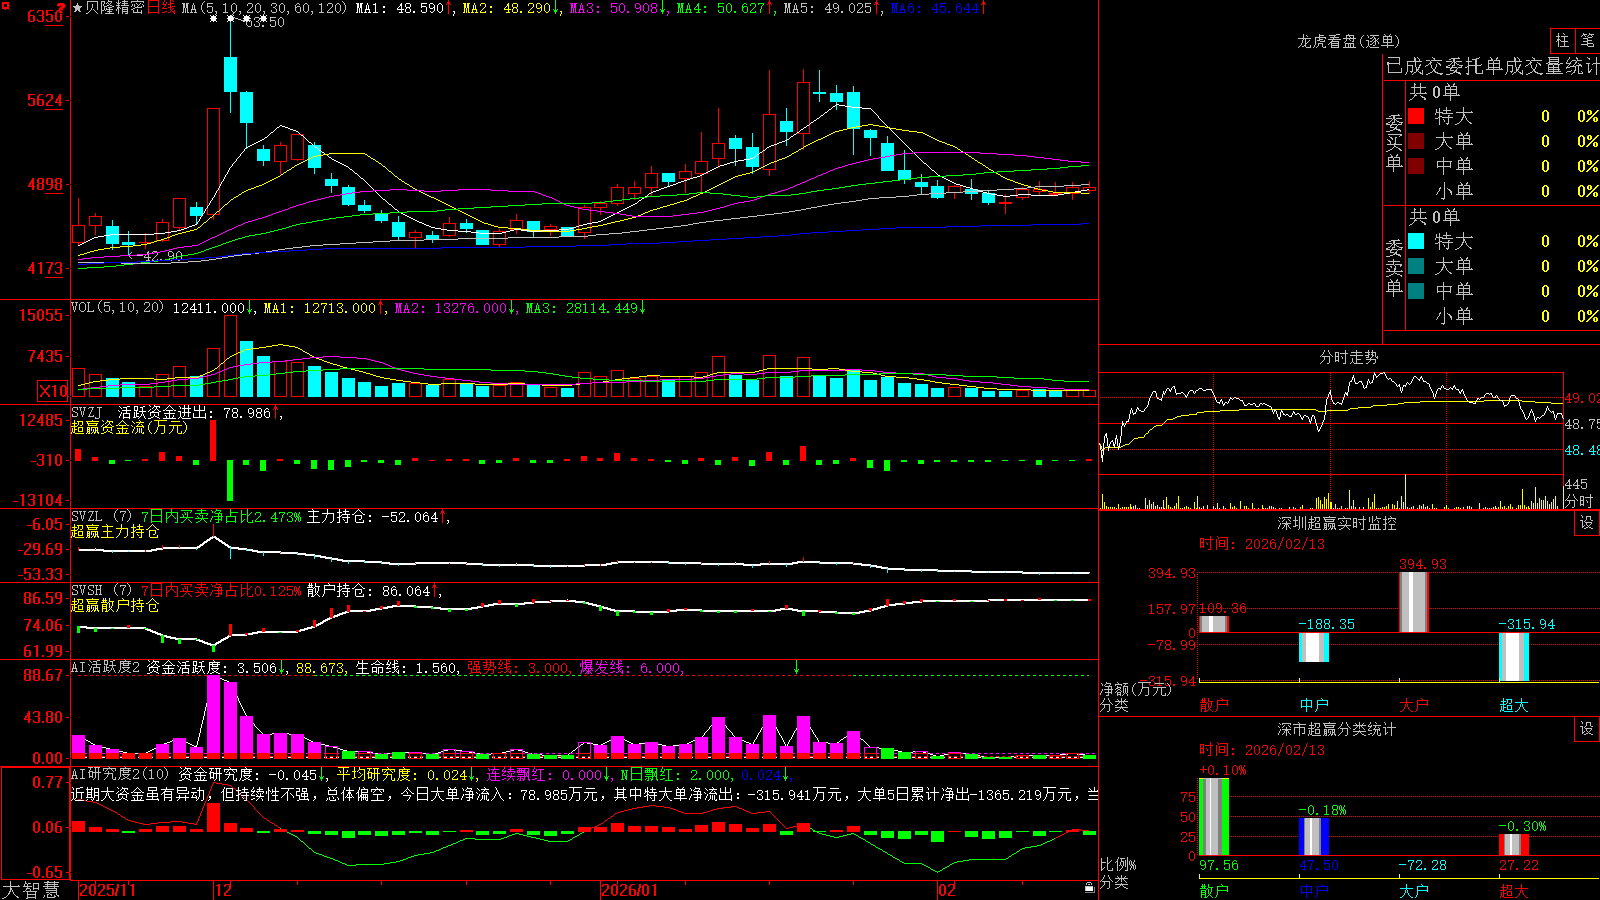
Task: Open MA(5,10,20,30,60,120) indicator parameters
Action: pyautogui.click(x=264, y=8)
